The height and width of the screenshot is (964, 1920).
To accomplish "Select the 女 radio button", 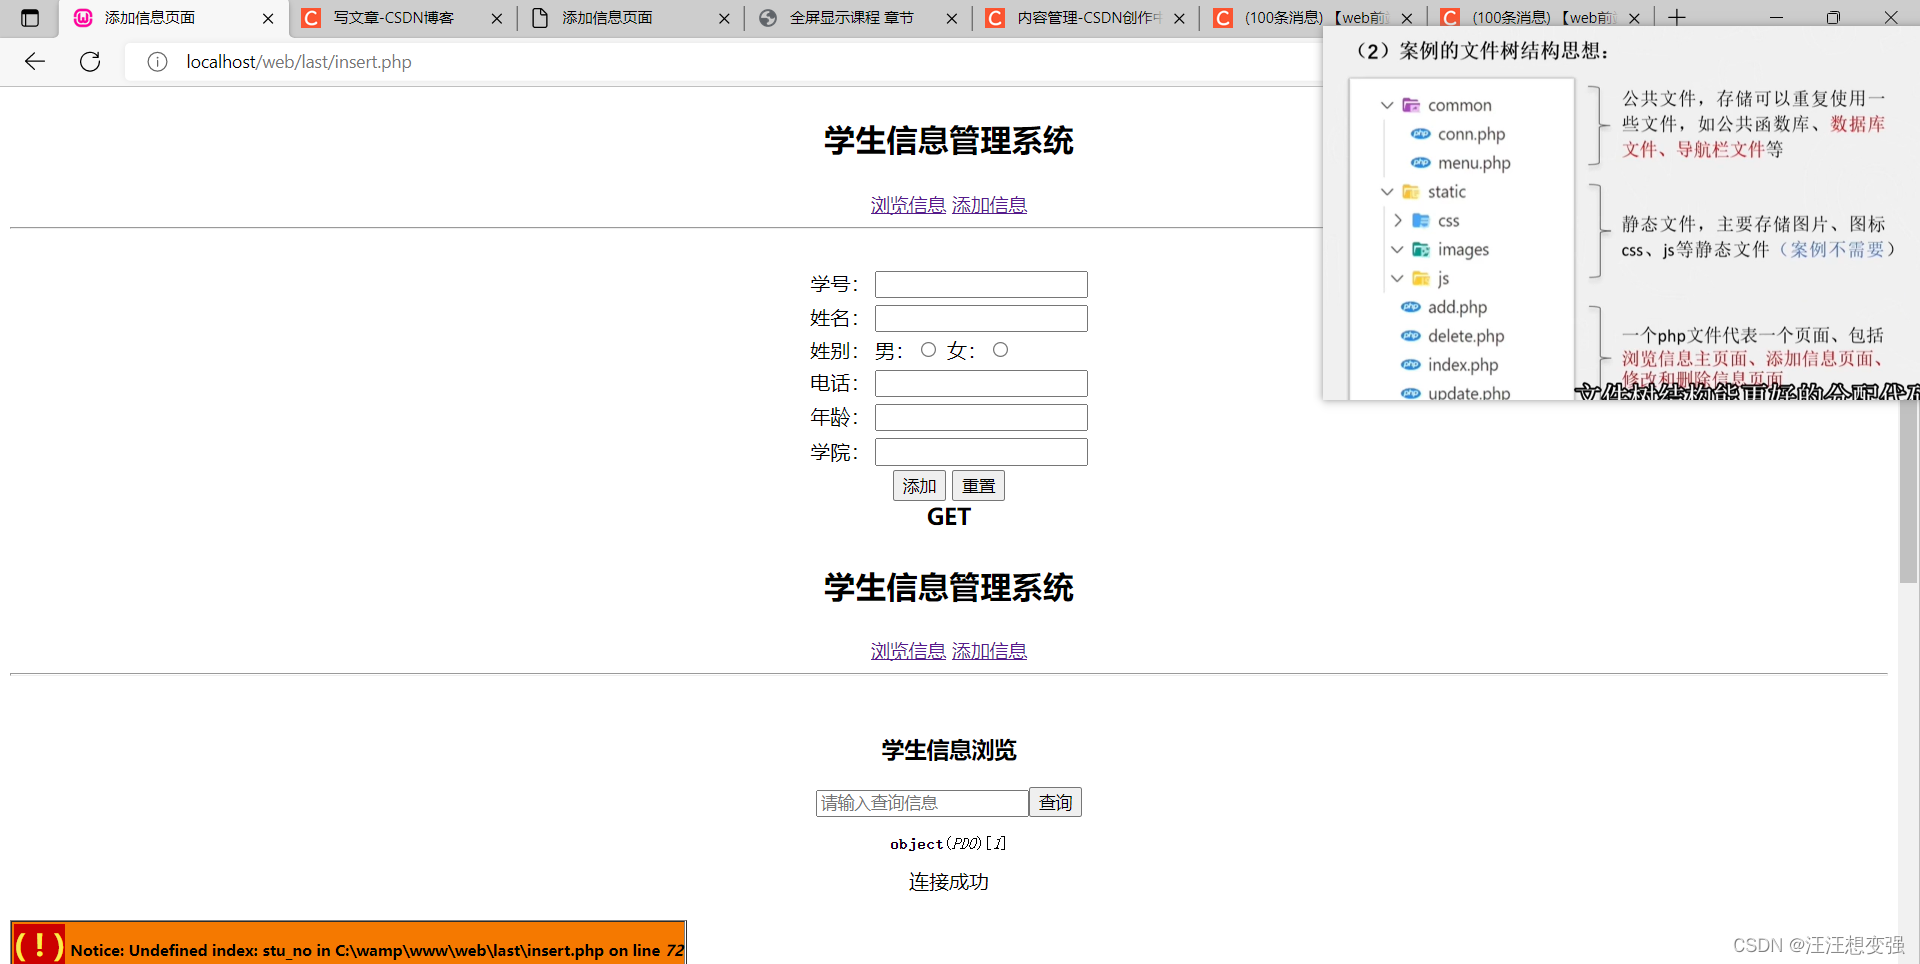I will (1000, 349).
